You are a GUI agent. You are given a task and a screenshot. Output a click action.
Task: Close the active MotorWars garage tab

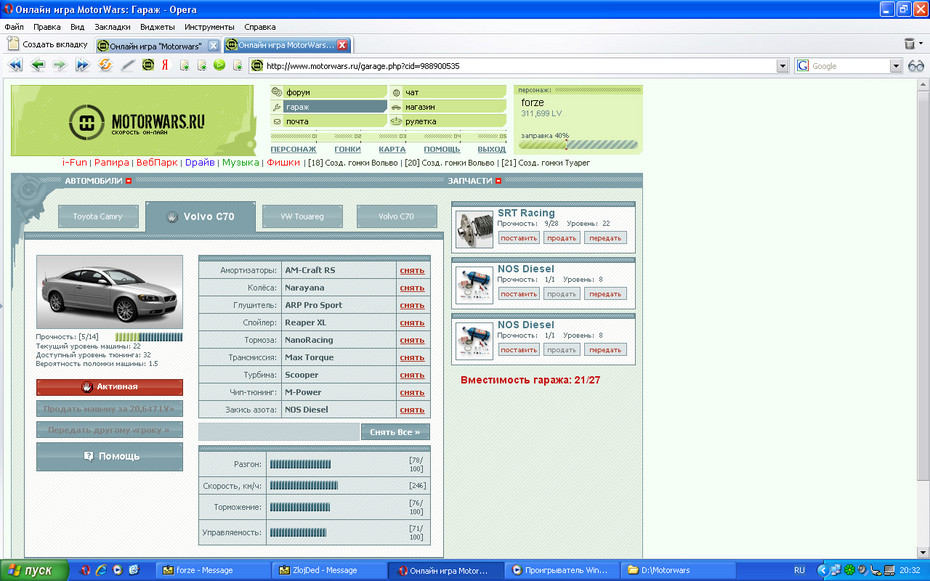point(342,45)
